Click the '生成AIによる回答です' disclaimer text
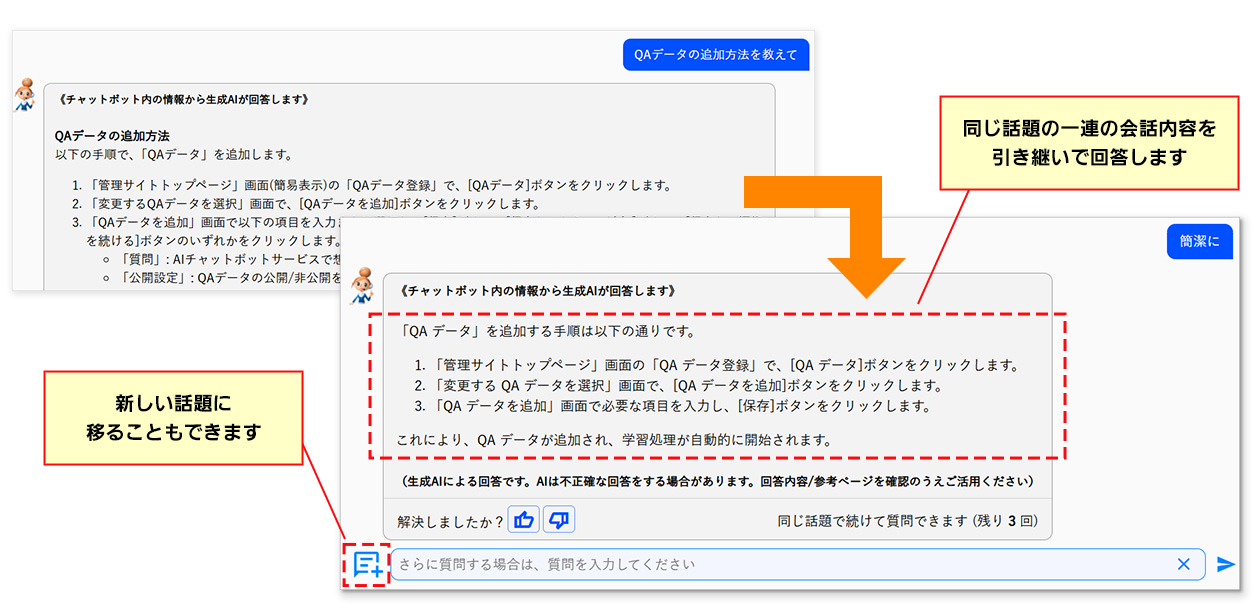 tap(717, 481)
